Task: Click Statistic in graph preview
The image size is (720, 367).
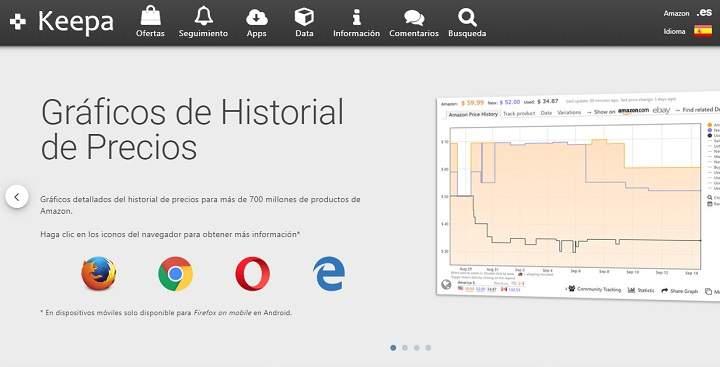Action: pos(641,290)
